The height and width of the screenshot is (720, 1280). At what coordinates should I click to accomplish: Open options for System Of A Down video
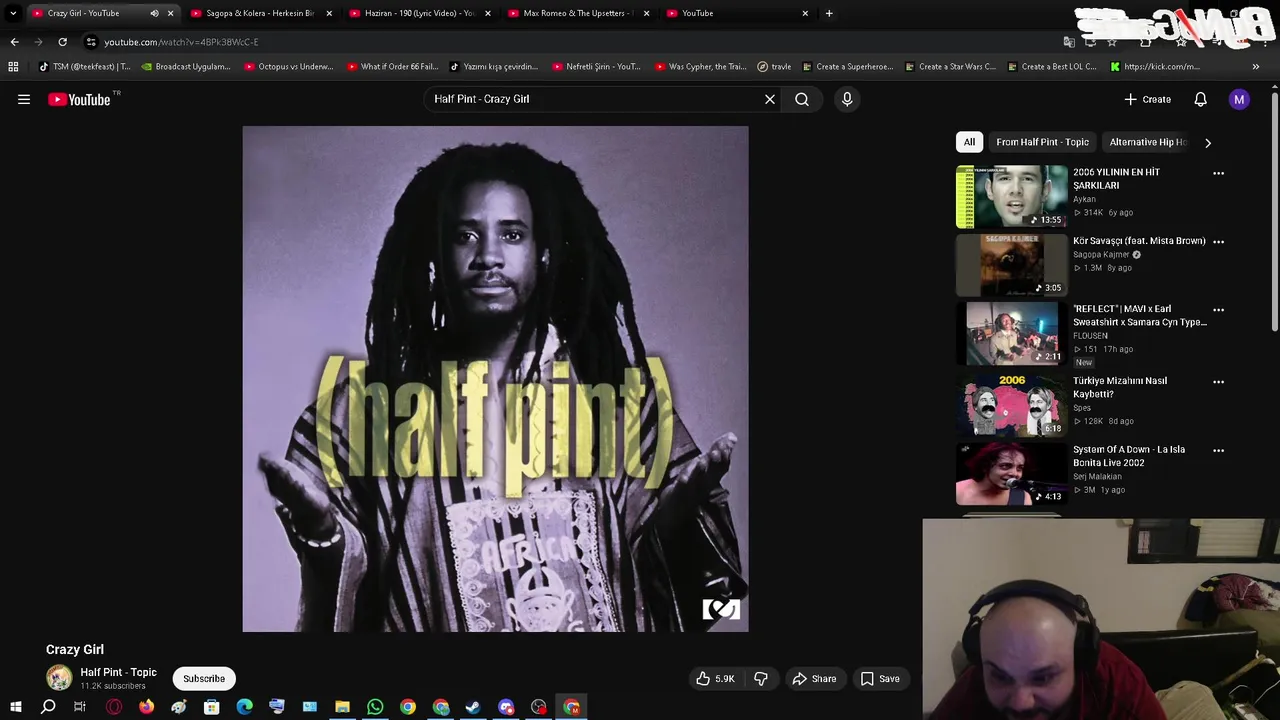tap(1218, 450)
